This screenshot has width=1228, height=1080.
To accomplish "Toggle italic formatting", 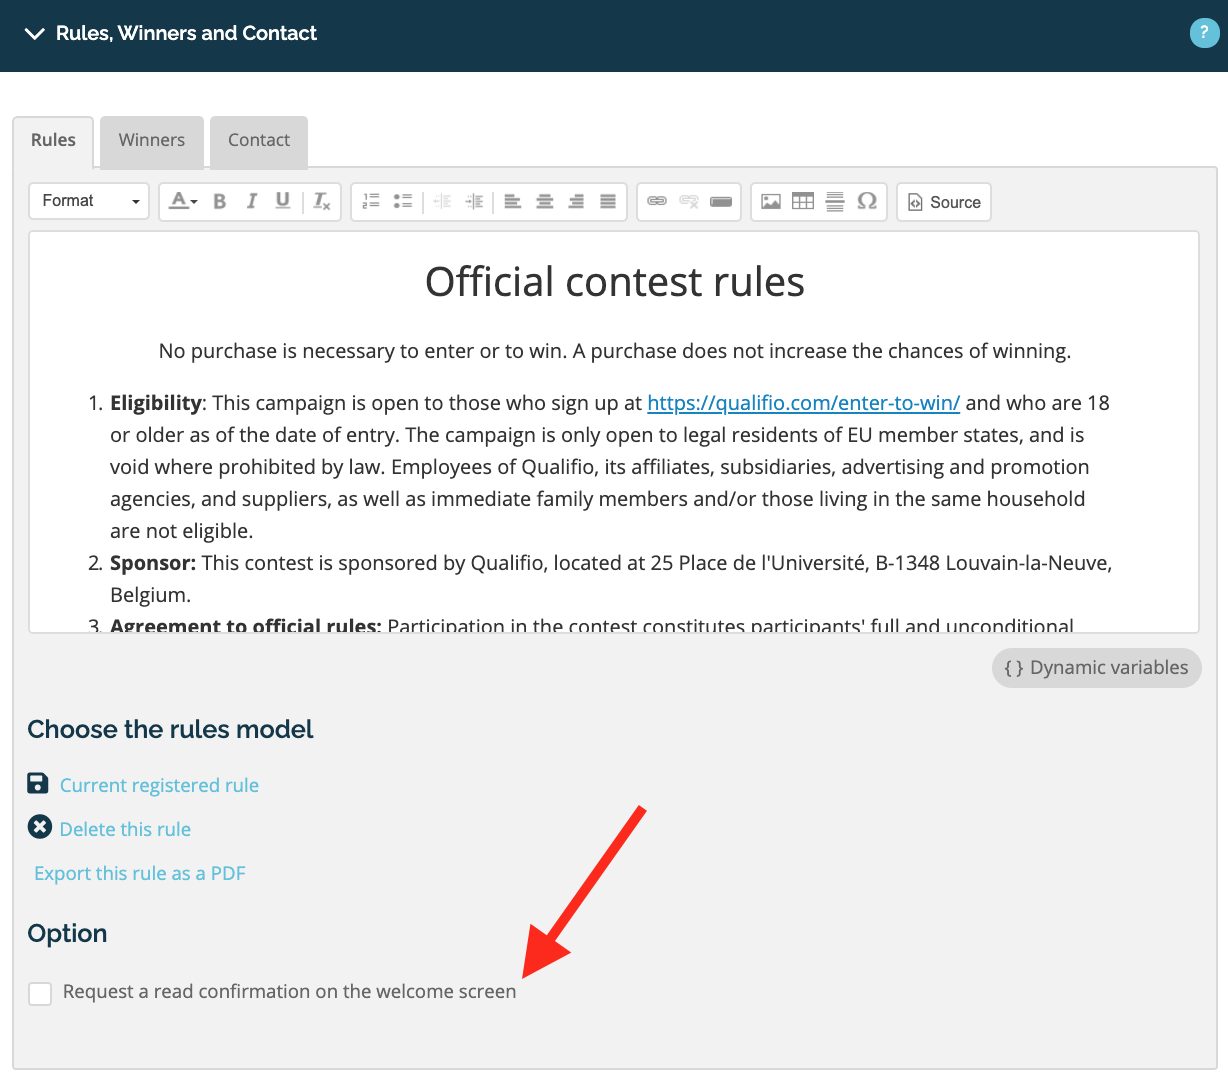I will click(x=252, y=201).
